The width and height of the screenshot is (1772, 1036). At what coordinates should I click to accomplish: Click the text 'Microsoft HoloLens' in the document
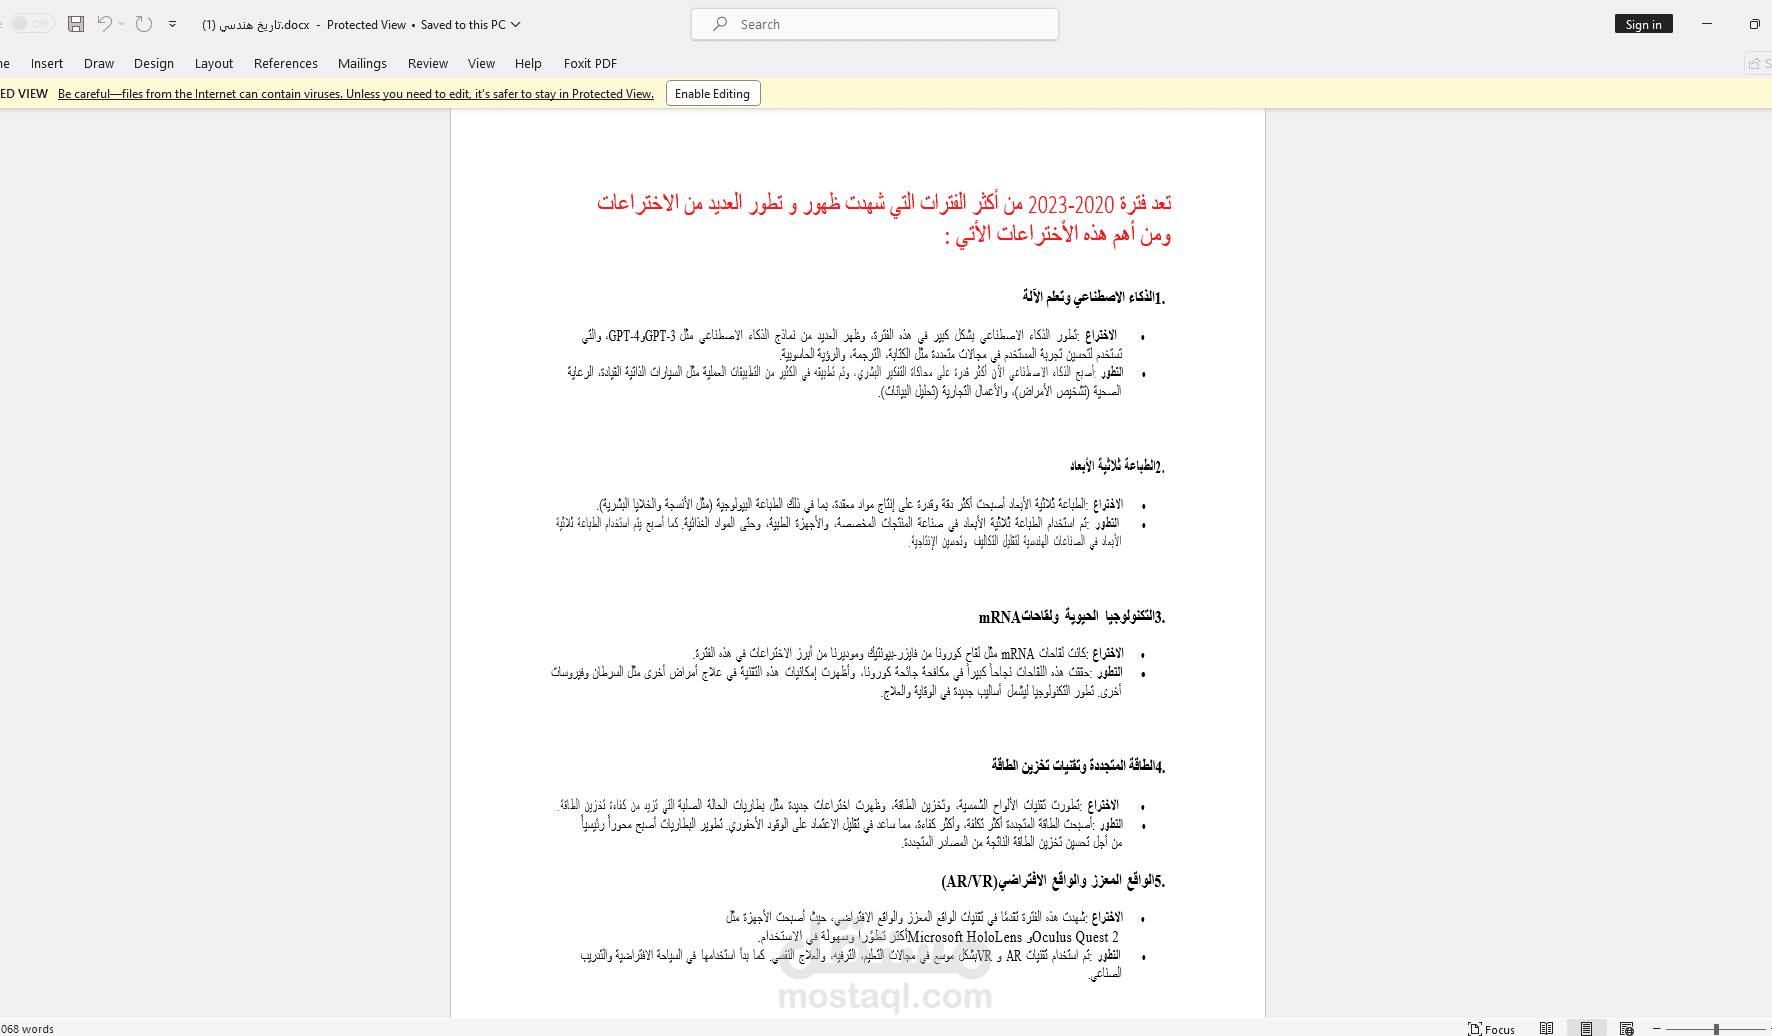tap(965, 937)
